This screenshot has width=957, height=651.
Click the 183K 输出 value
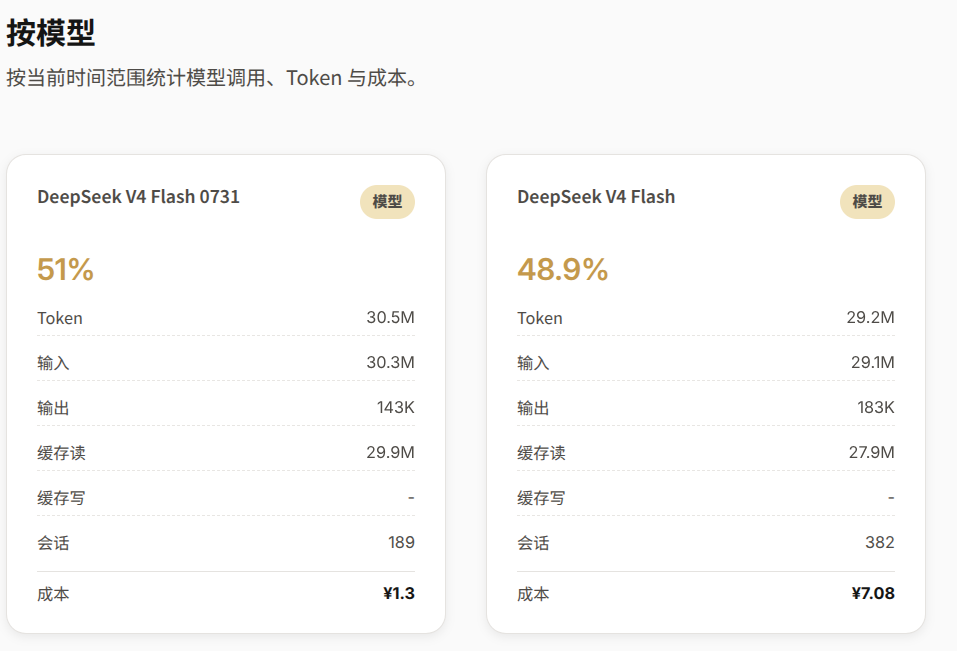pyautogui.click(x=876, y=407)
